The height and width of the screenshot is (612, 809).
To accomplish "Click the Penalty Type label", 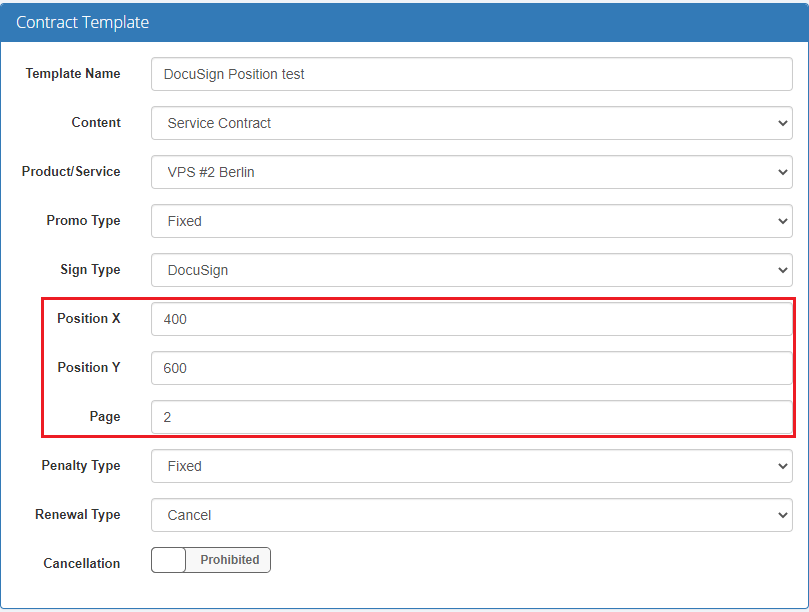I will (80, 466).
